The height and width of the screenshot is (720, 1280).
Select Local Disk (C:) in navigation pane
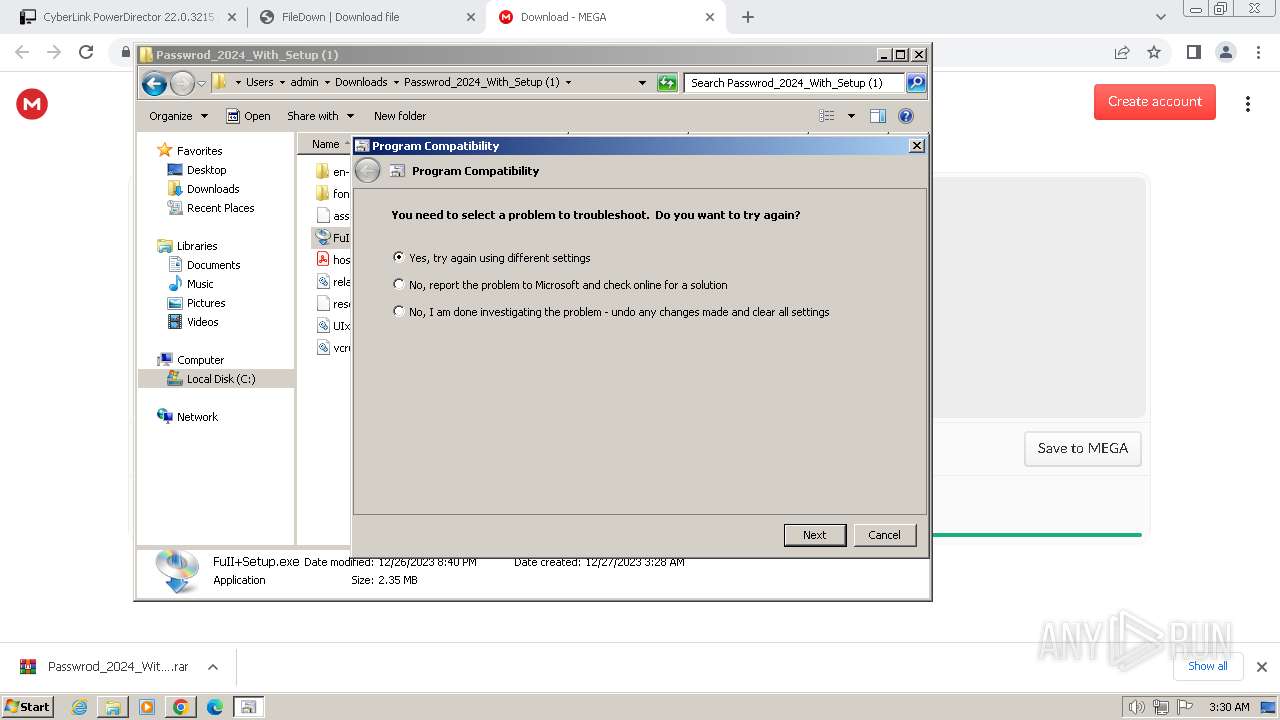[220, 379]
